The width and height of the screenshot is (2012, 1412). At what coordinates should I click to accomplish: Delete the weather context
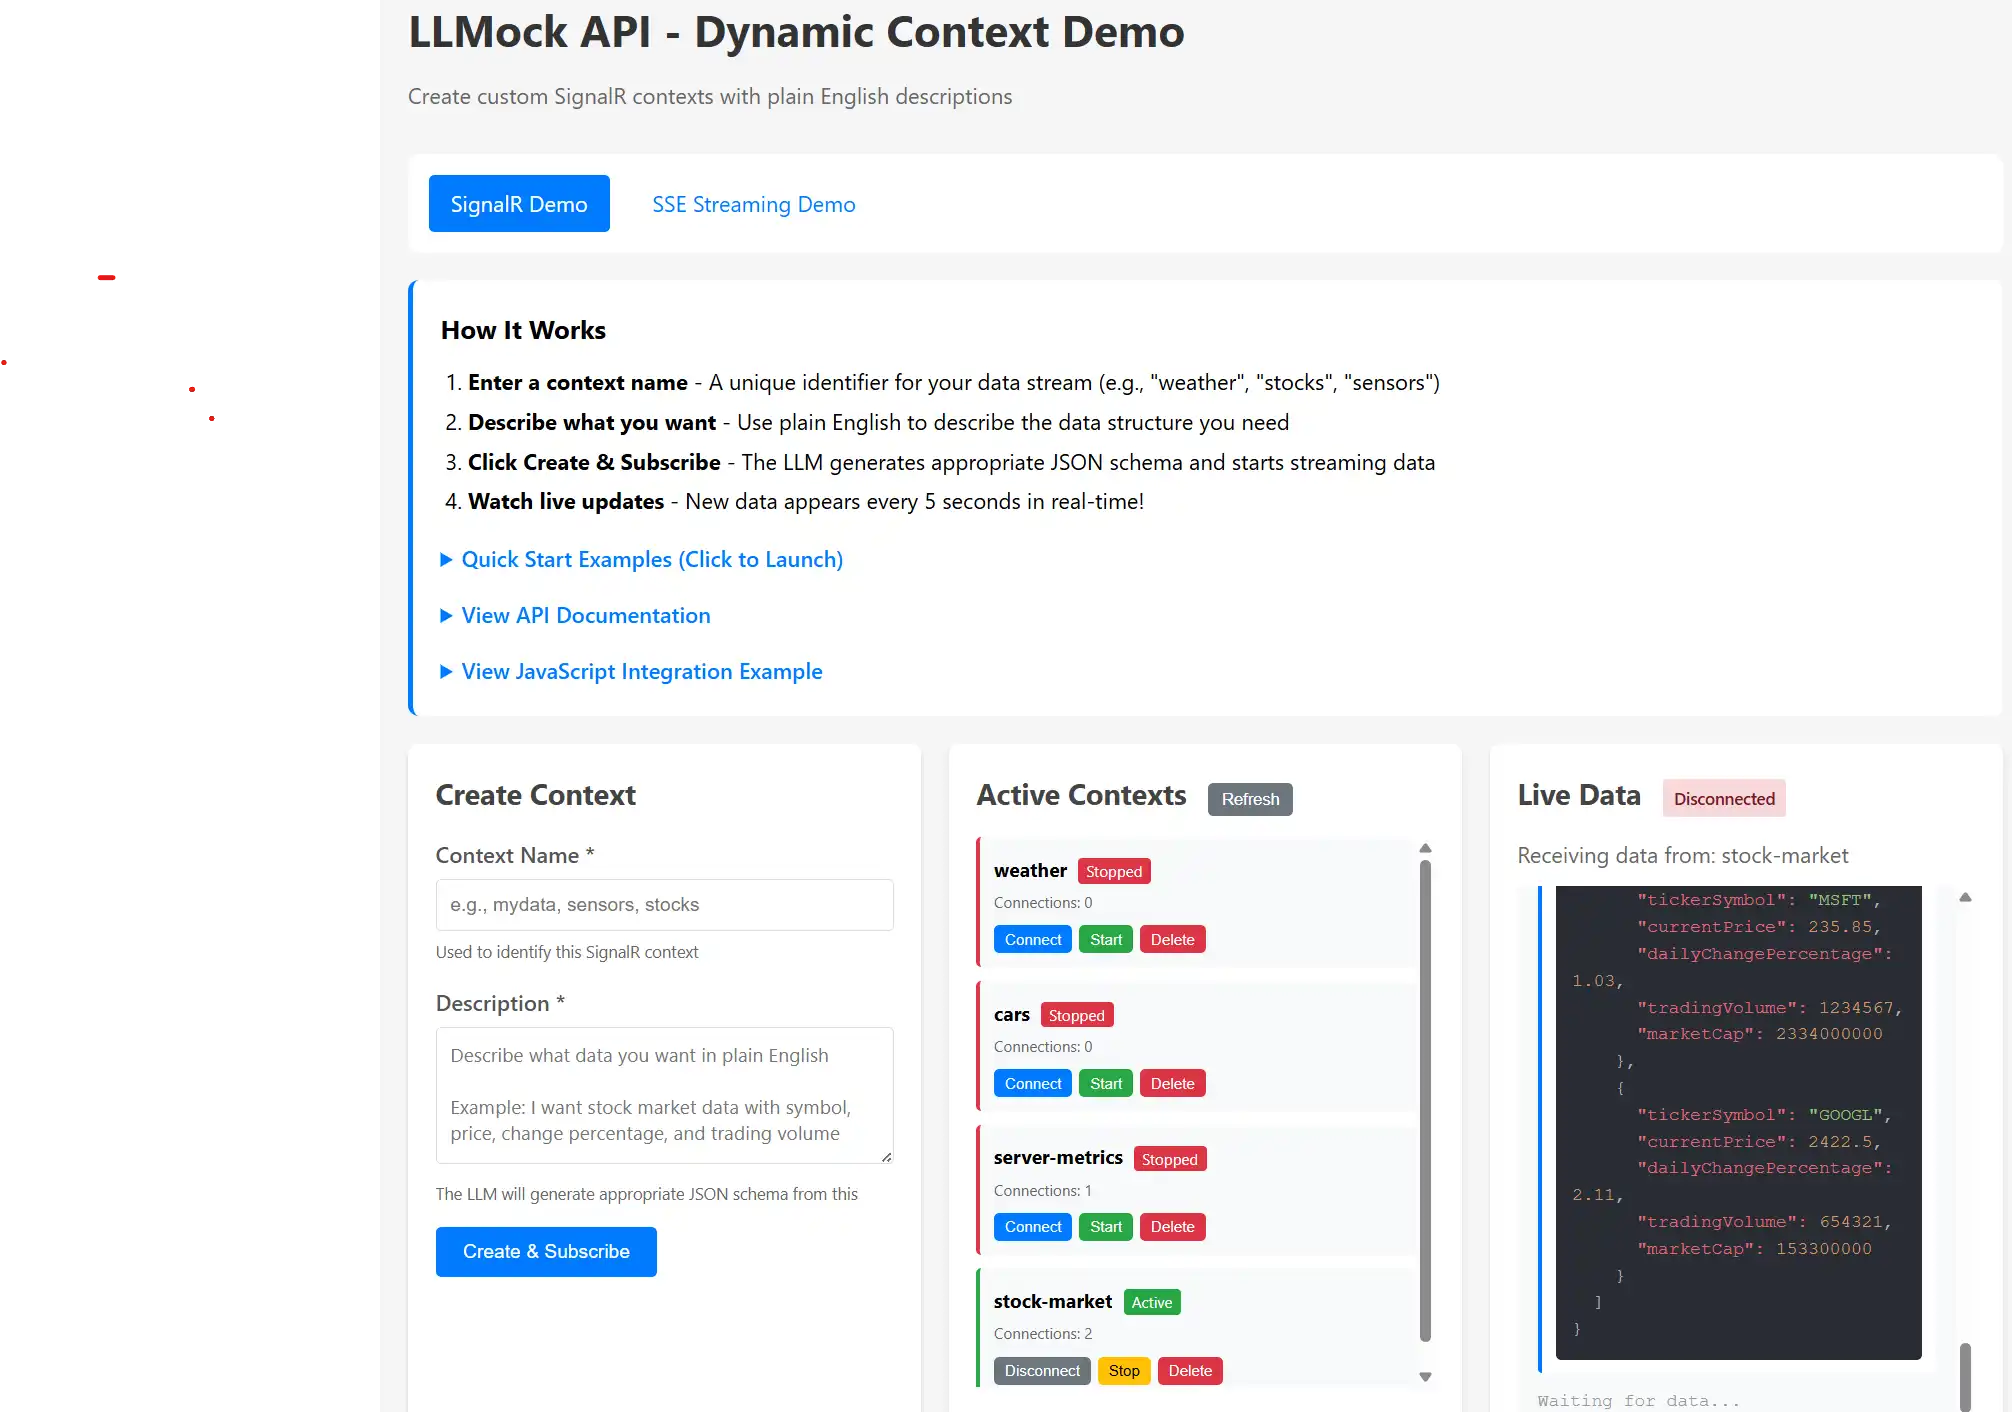tap(1172, 939)
